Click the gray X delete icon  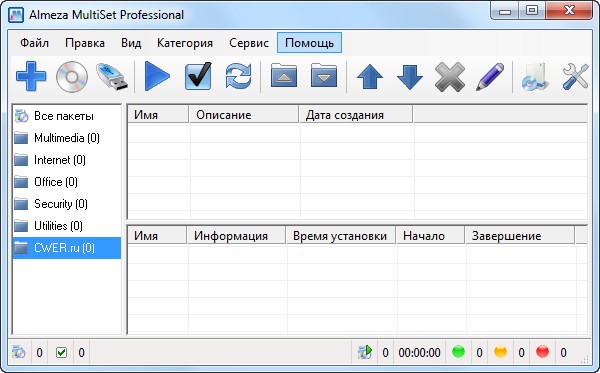pyautogui.click(x=450, y=77)
